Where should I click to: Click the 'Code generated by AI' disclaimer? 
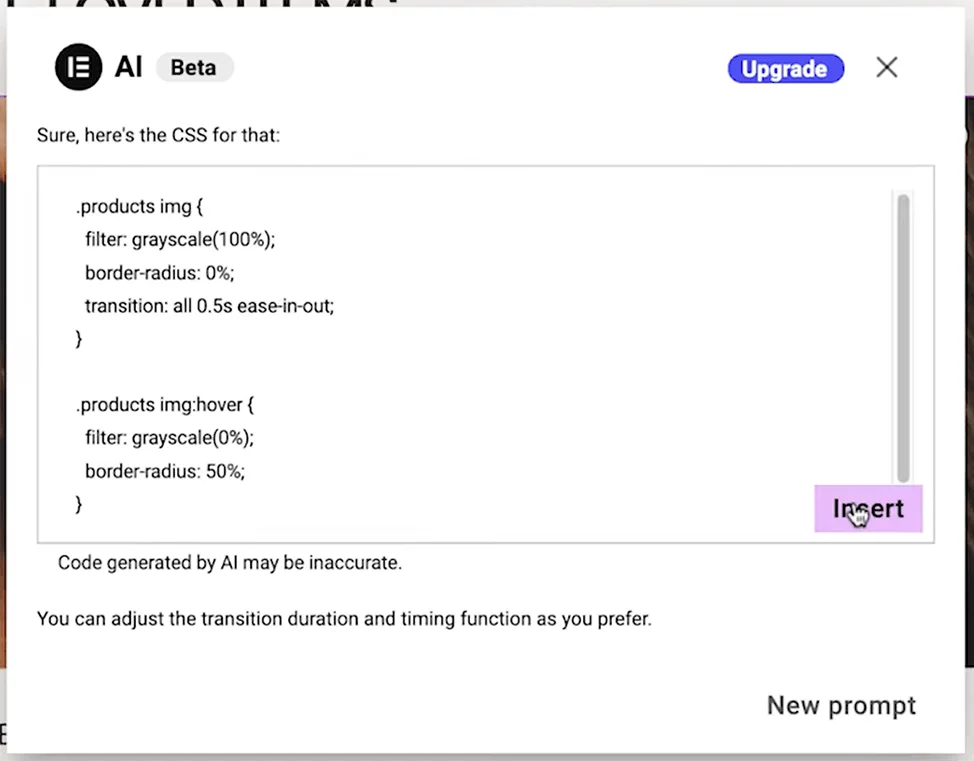(x=230, y=563)
